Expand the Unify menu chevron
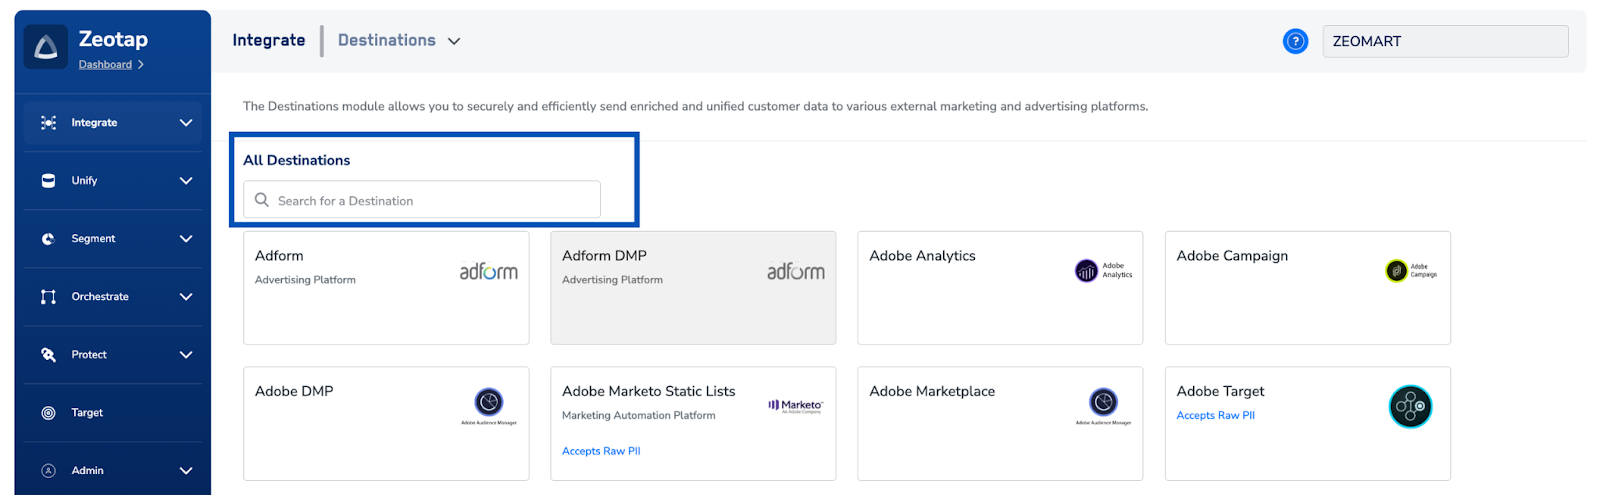The height and width of the screenshot is (495, 1600). (x=186, y=181)
